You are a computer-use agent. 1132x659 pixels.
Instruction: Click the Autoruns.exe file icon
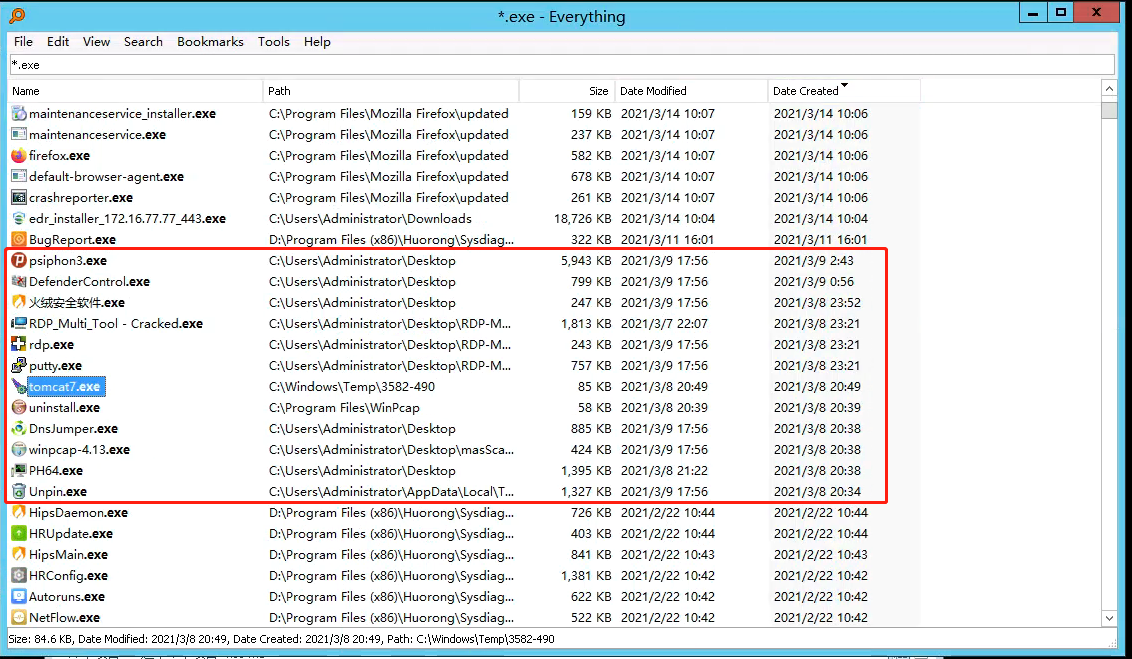(x=18, y=597)
